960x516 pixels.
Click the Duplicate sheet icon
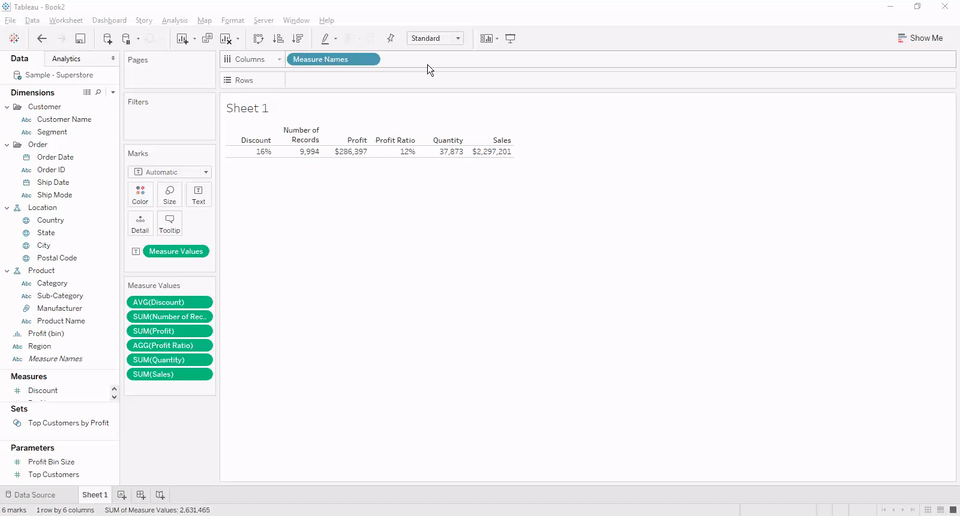(x=208, y=39)
